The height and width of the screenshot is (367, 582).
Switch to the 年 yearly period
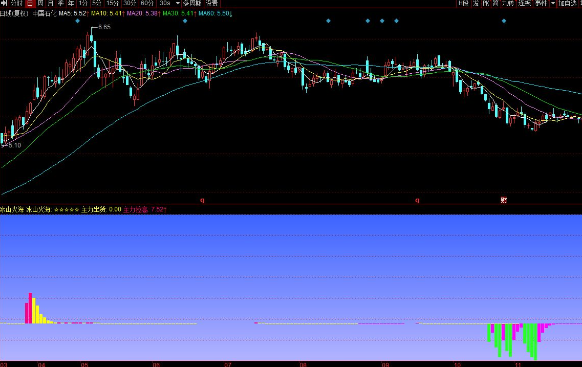pos(71,3)
